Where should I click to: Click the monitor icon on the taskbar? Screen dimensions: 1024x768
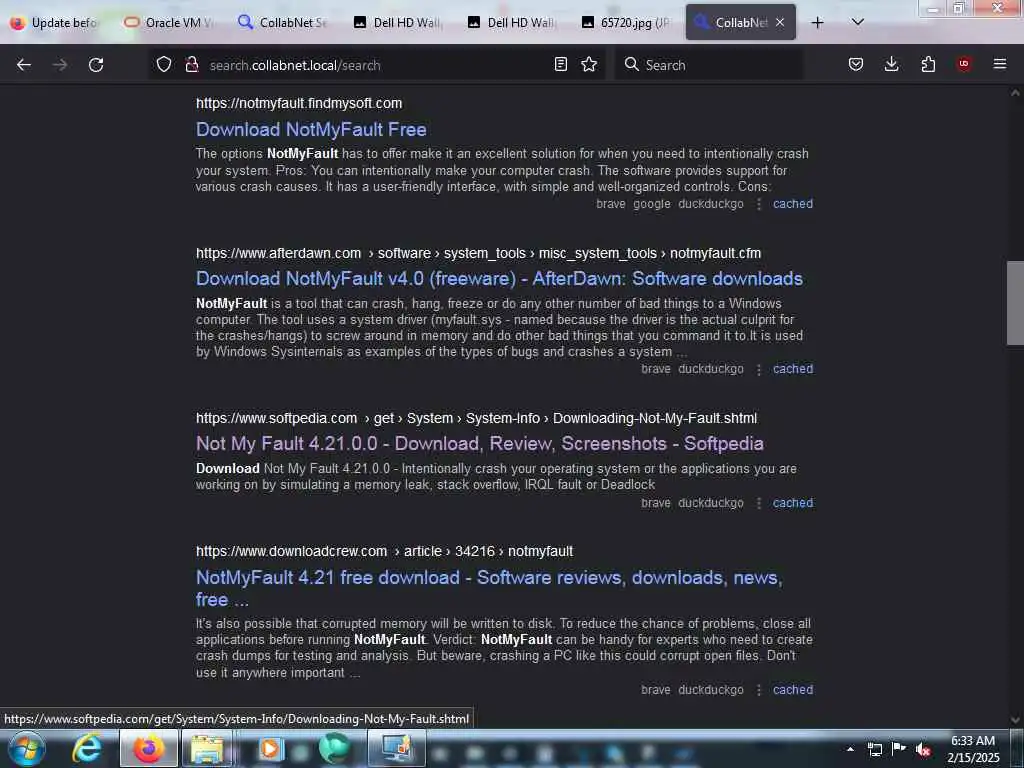click(x=396, y=748)
